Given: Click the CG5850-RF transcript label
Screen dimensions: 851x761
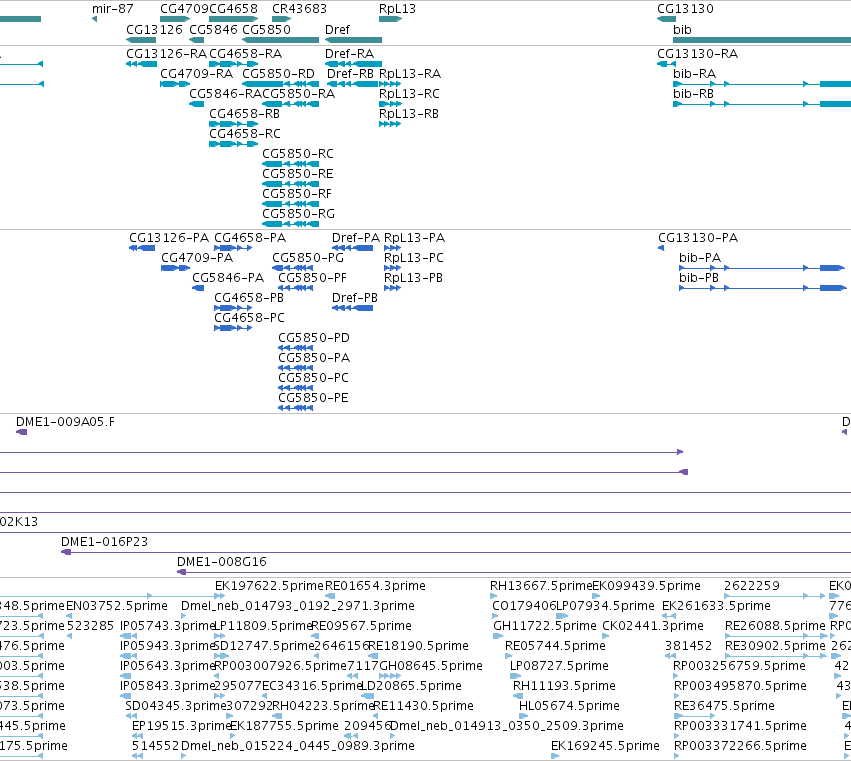Looking at the screenshot, I should point(297,194).
